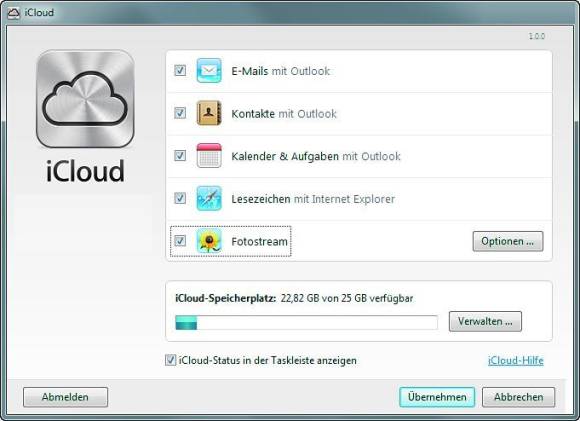The width and height of the screenshot is (580, 421).
Task: Click the iCloud-Speicherplatz usage bar
Action: click(x=306, y=323)
